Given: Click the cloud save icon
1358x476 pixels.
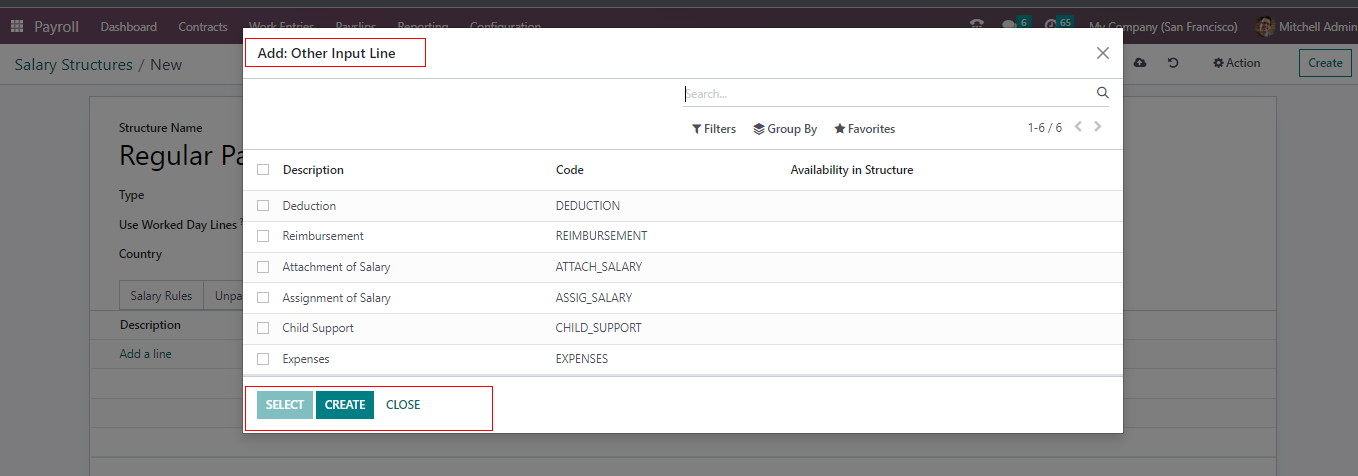Looking at the screenshot, I should [x=1140, y=63].
